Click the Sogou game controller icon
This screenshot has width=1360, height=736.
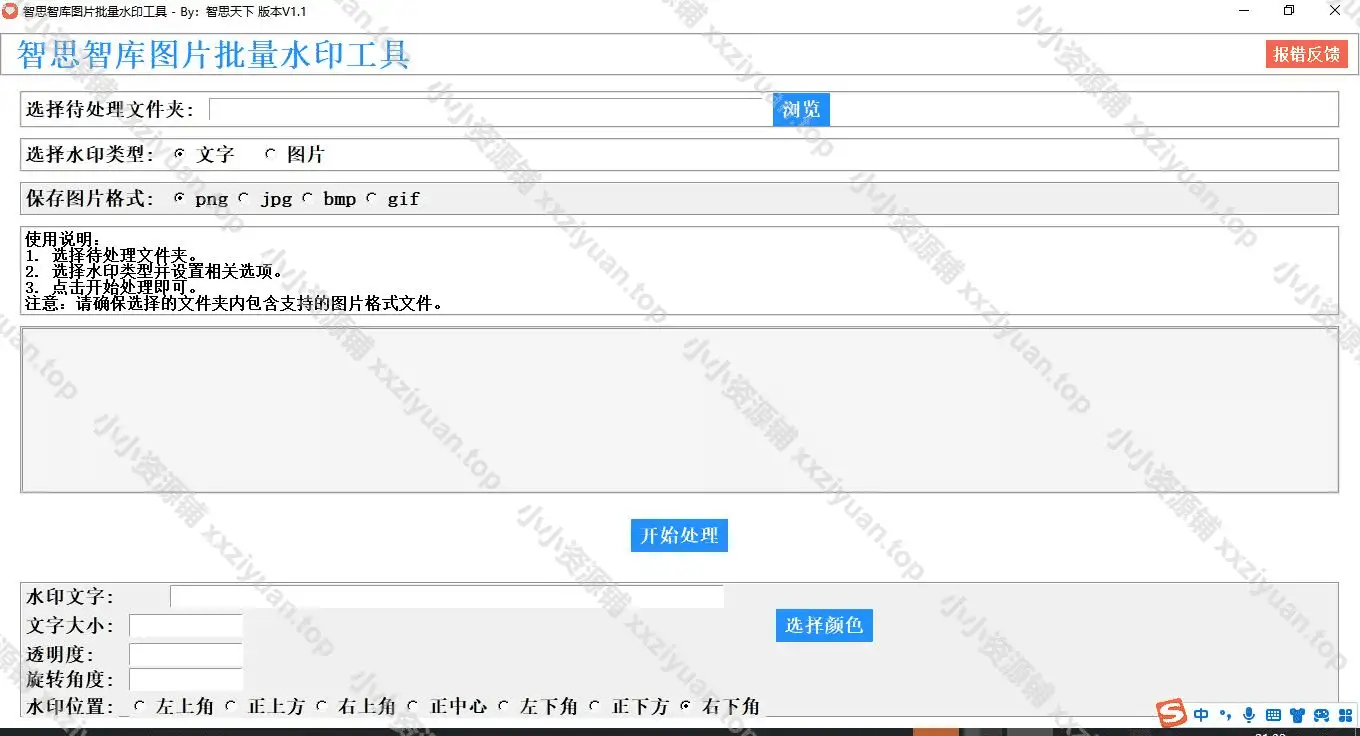[x=1321, y=715]
